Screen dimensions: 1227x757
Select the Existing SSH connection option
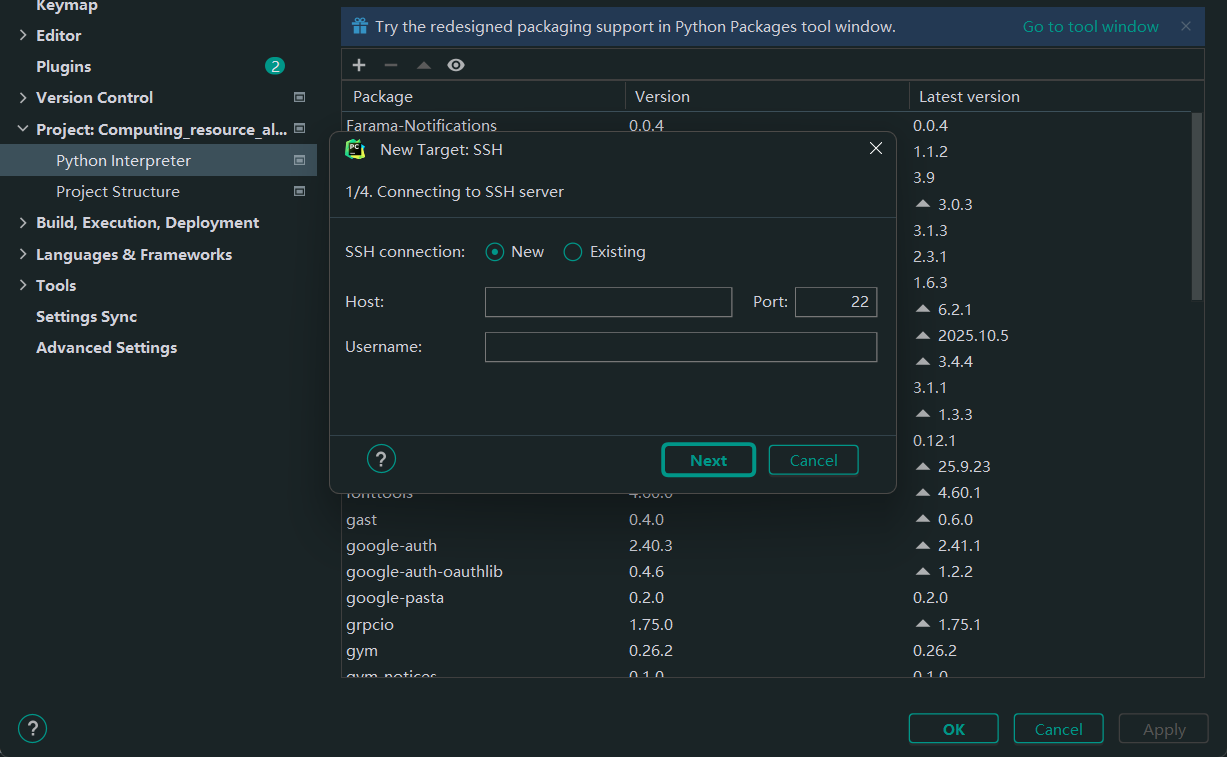tap(573, 252)
